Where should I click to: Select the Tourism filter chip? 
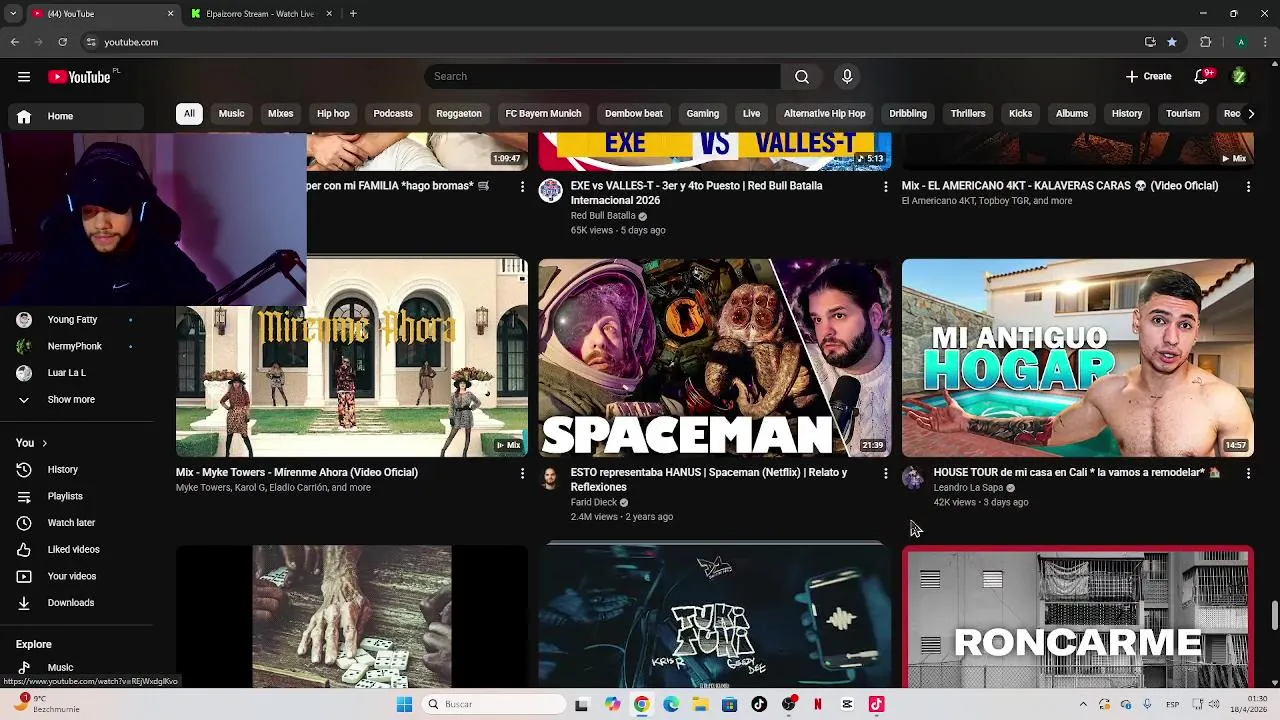(1183, 114)
